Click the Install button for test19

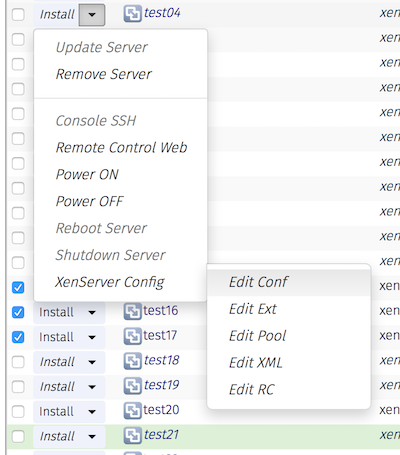pos(57,387)
